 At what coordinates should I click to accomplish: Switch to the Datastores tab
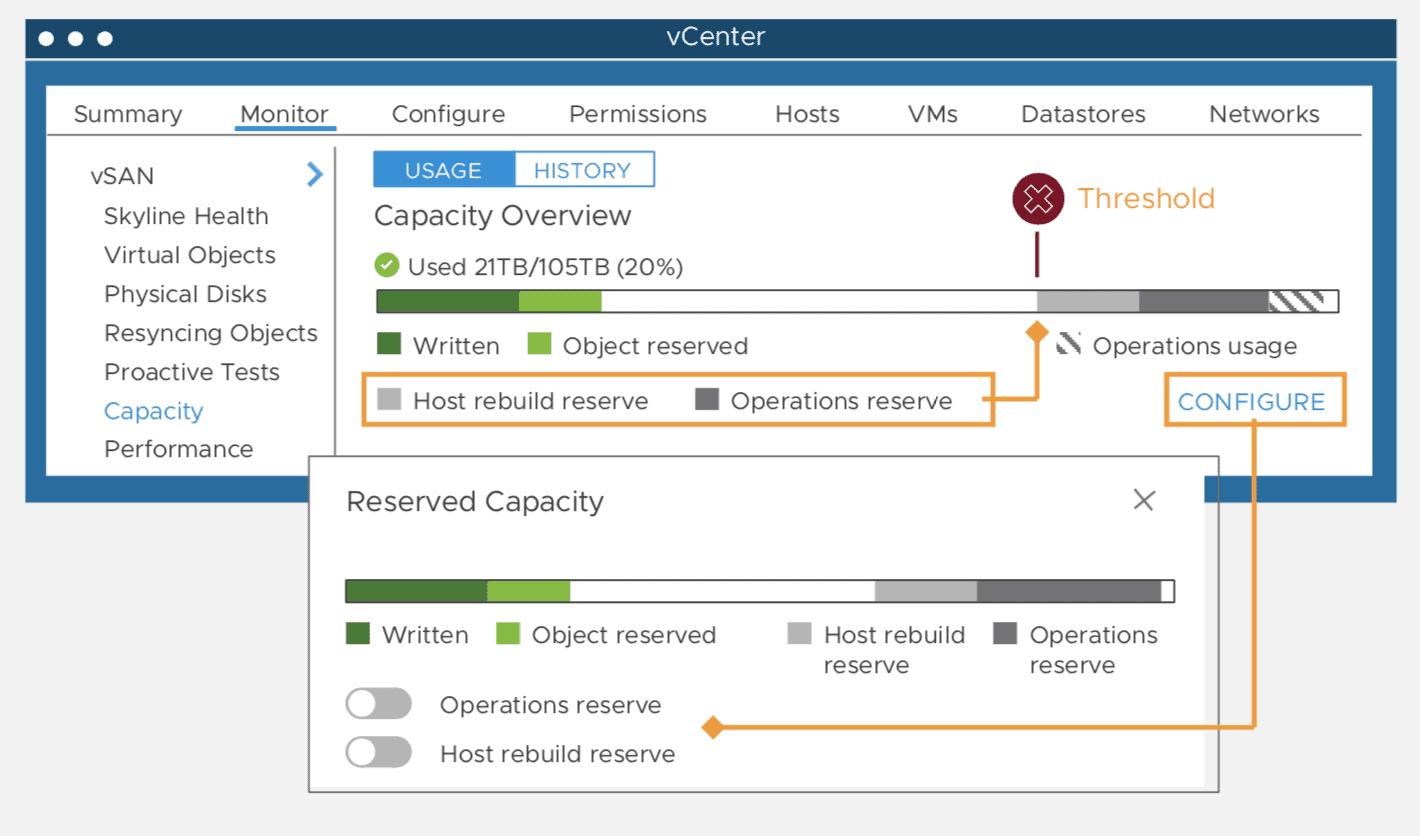coord(1083,114)
